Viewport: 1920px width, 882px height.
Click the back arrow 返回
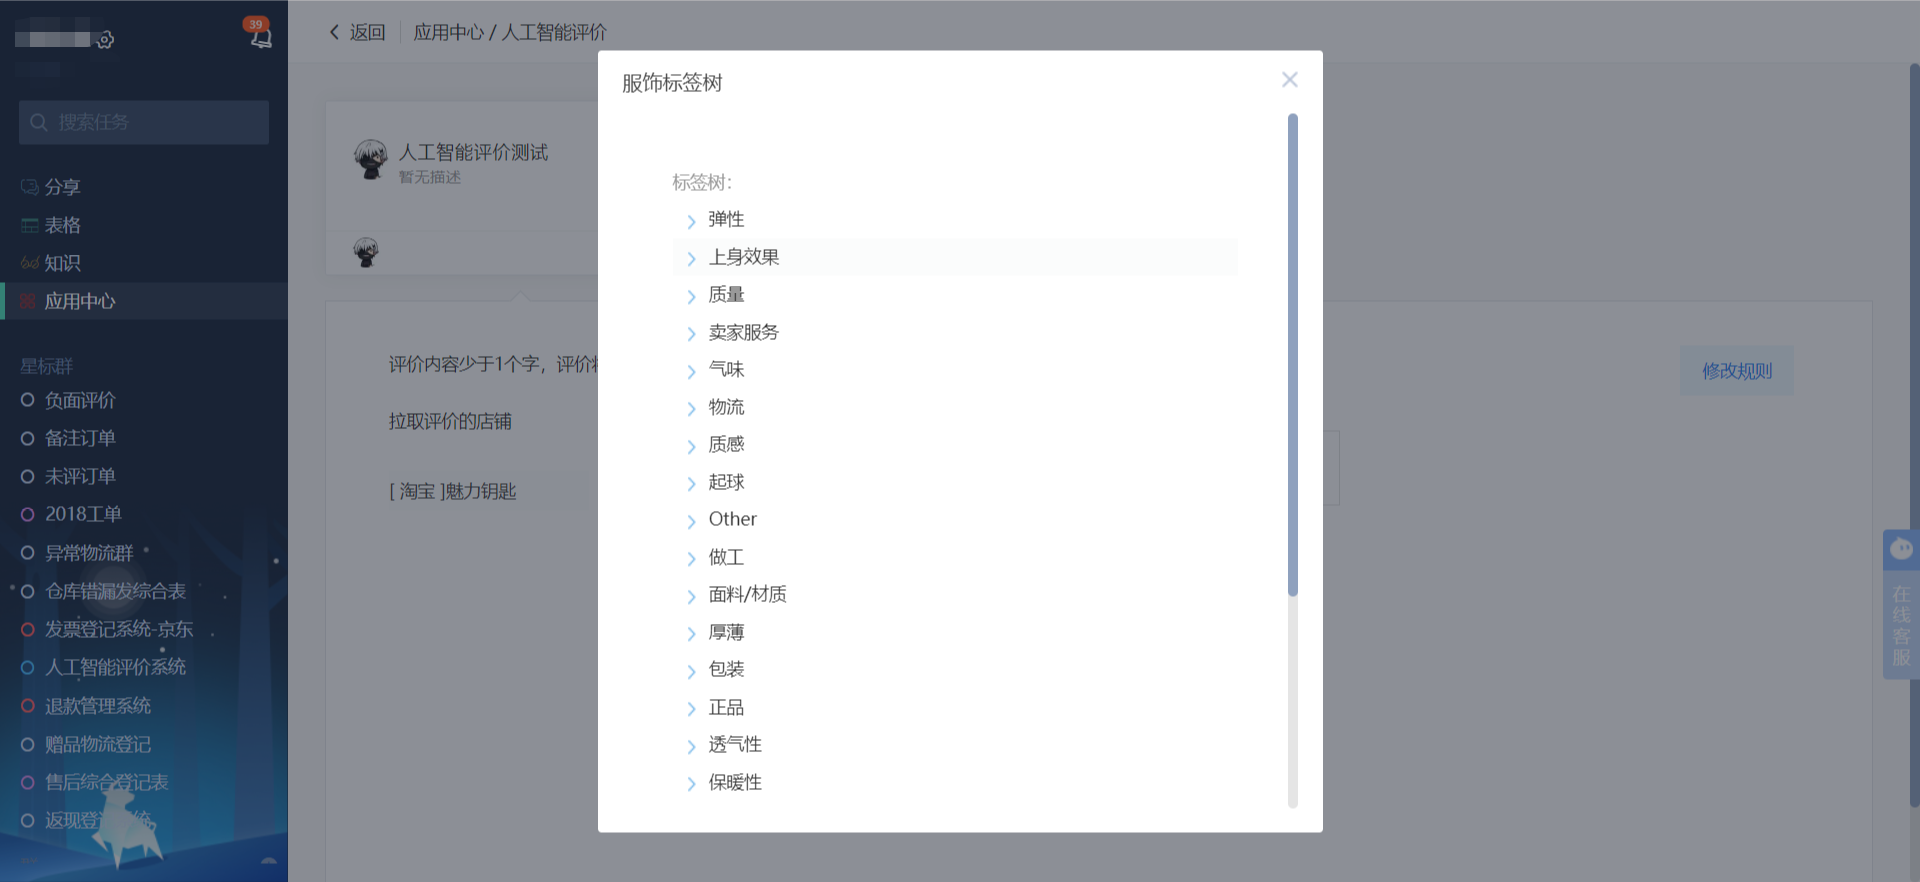[357, 33]
